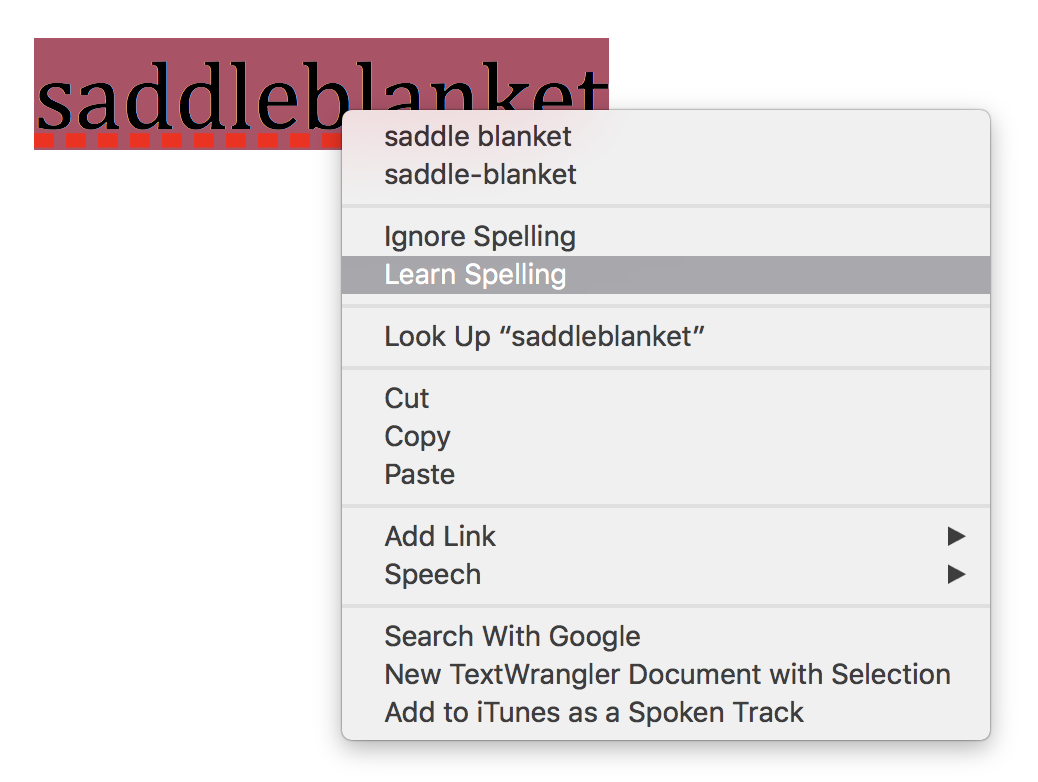
Task: Choose the "saddle blanket" spelling suggestion
Action: [478, 137]
